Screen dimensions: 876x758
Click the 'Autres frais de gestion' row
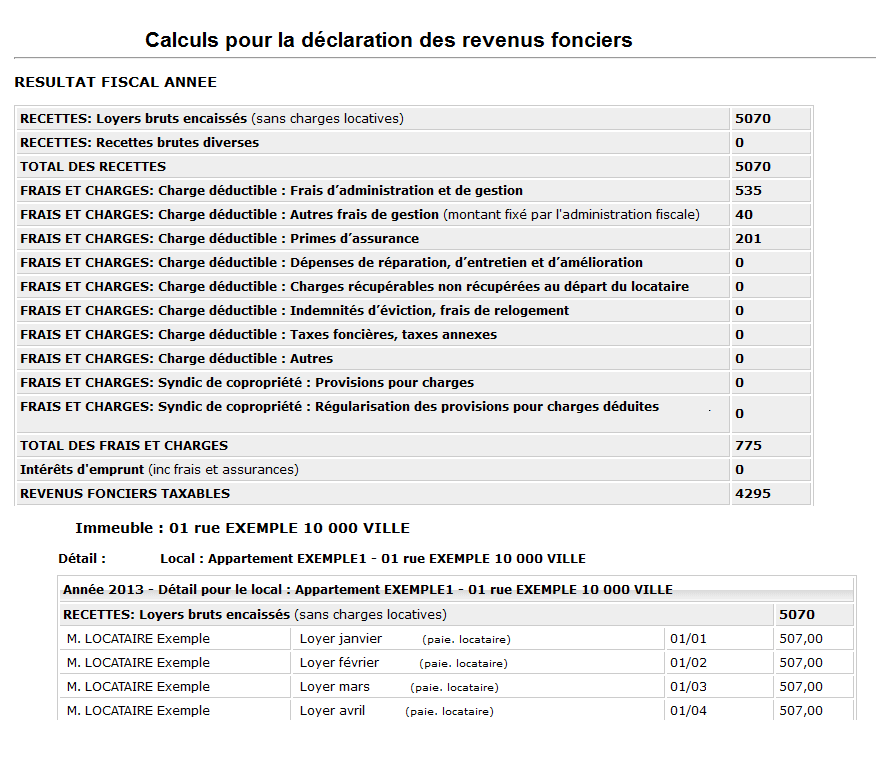[x=360, y=214]
